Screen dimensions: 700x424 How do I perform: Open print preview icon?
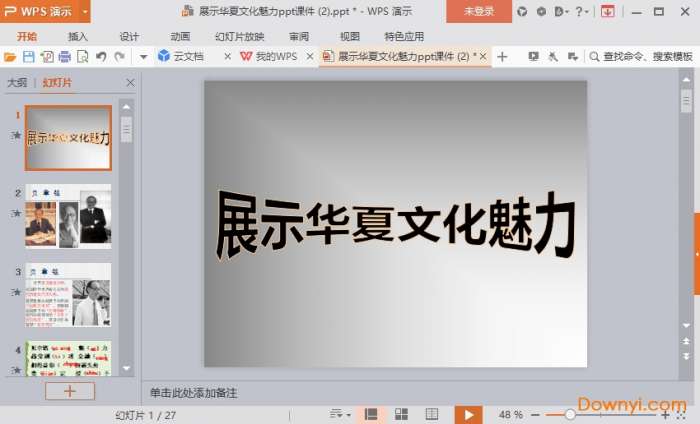[83, 57]
